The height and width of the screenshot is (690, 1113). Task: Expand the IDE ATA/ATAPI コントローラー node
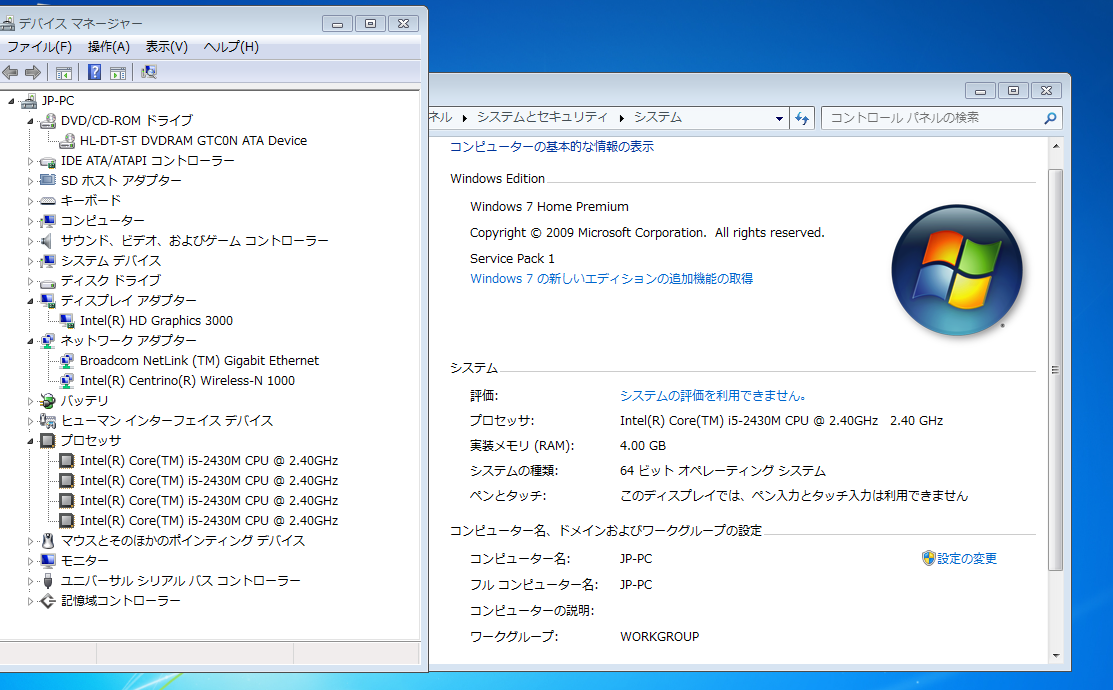31,161
